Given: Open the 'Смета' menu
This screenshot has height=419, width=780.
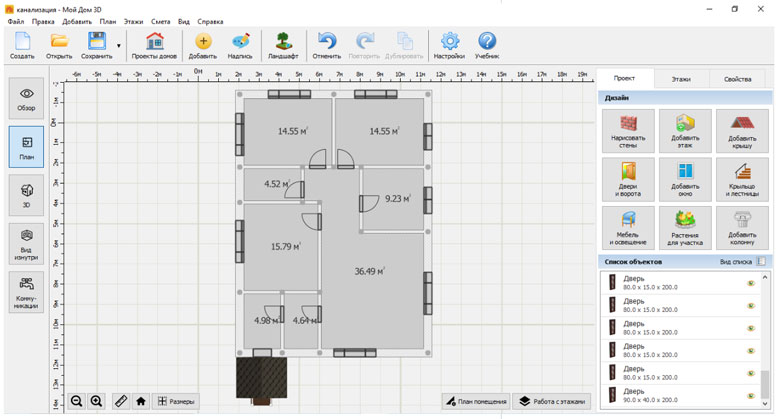Looking at the screenshot, I should [x=160, y=21].
